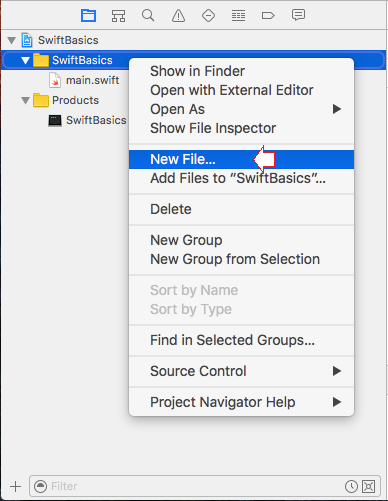
Task: Show the Report navigator speech bubble icon
Action: point(298,15)
